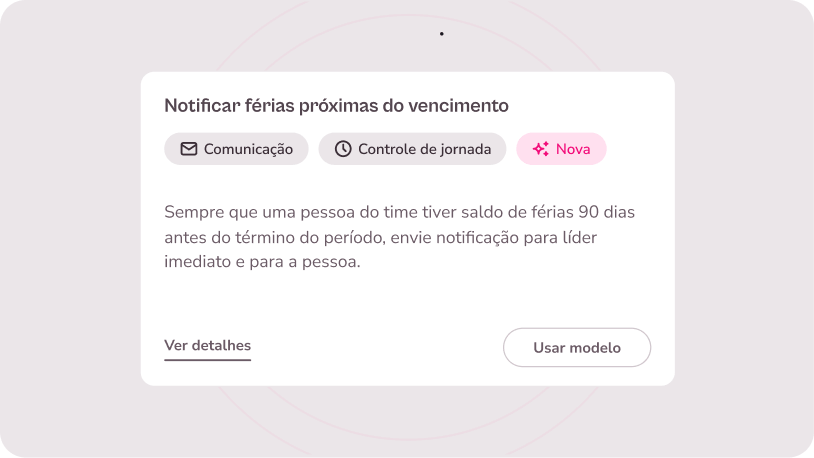Click the last description line imediato e para a pessoa
Viewport: 814px width, 458px height.
[x=262, y=263]
